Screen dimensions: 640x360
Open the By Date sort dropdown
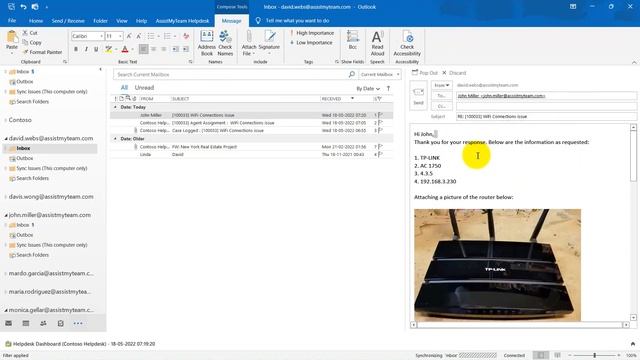click(368, 89)
